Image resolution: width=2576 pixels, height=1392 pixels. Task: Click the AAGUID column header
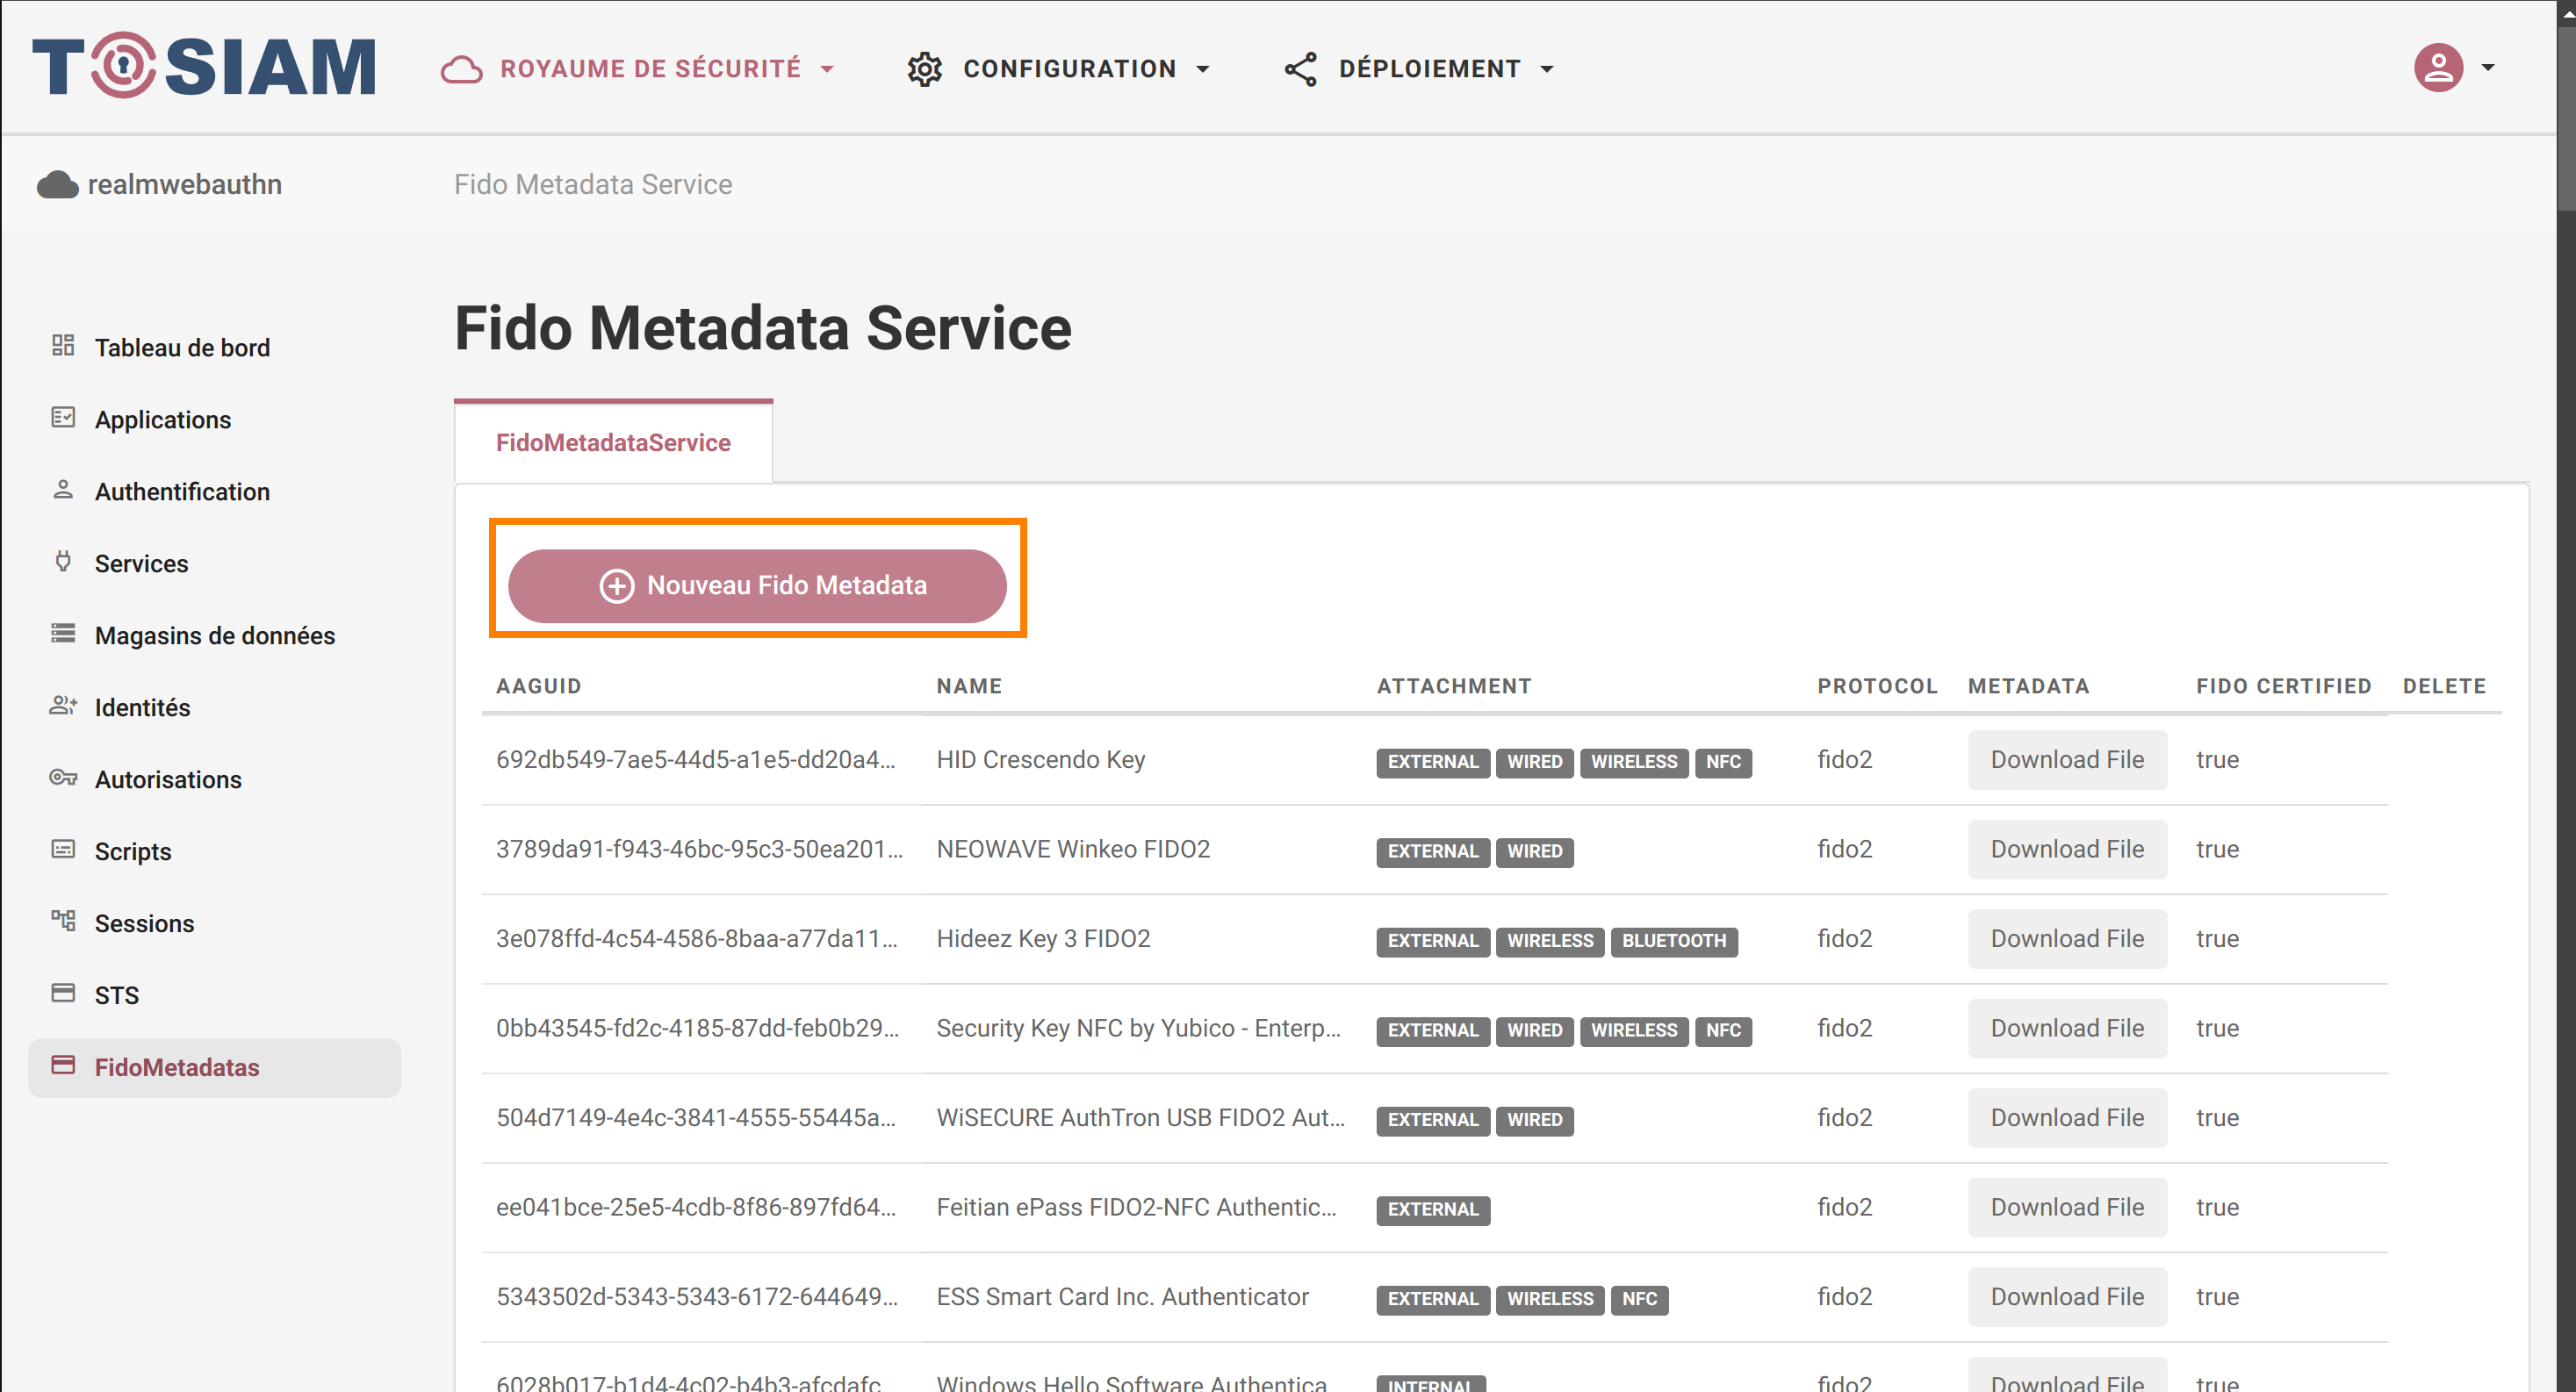(539, 686)
